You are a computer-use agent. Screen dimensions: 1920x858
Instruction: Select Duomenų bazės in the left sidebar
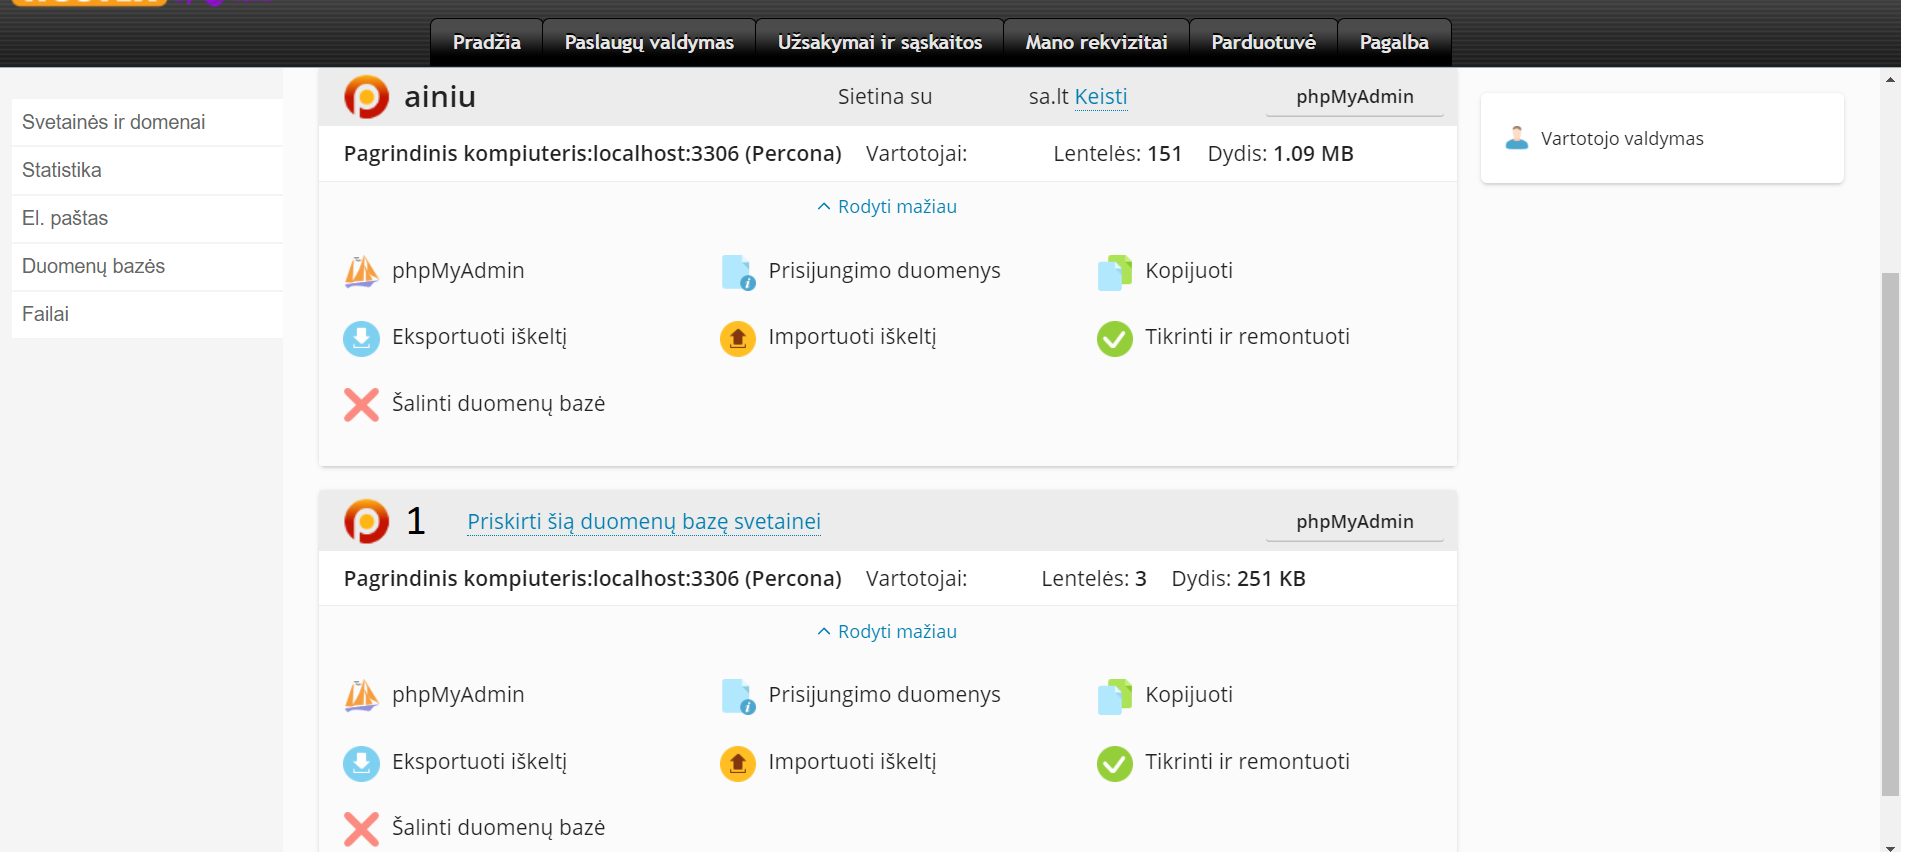click(93, 266)
